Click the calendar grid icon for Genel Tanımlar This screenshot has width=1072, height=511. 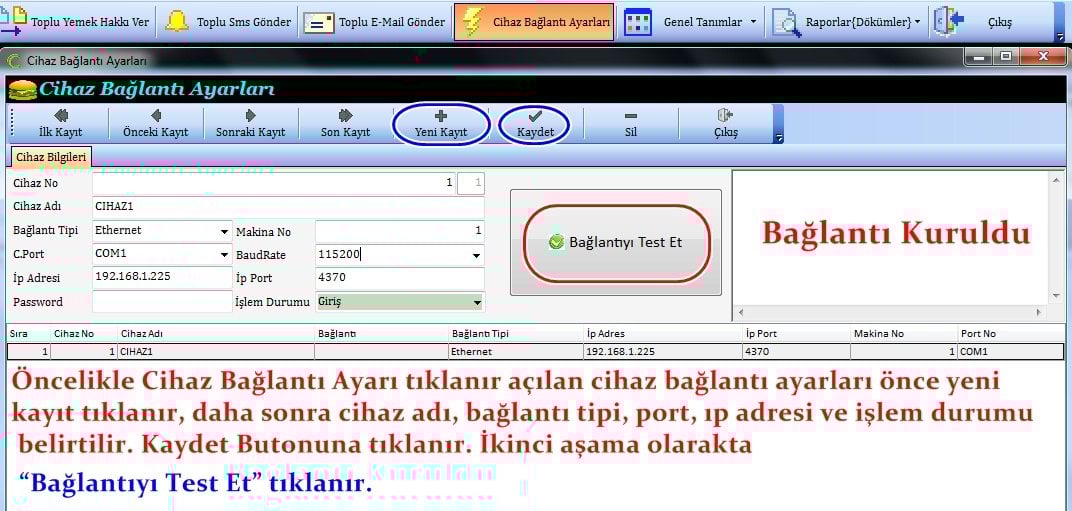pyautogui.click(x=638, y=23)
